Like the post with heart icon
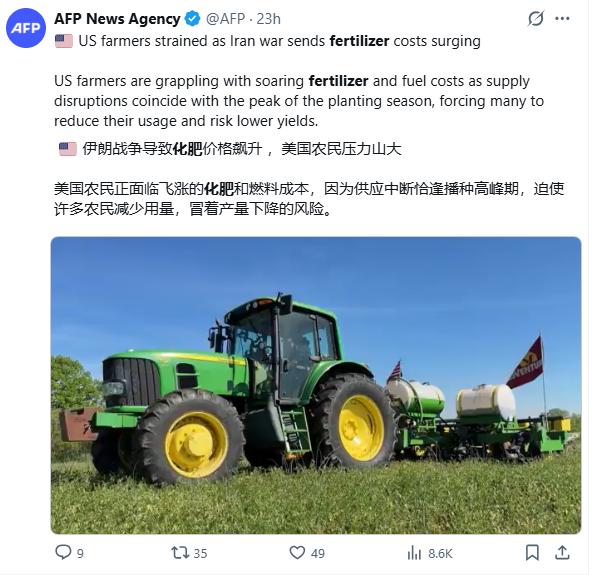This screenshot has width=593, height=575. 297,553
